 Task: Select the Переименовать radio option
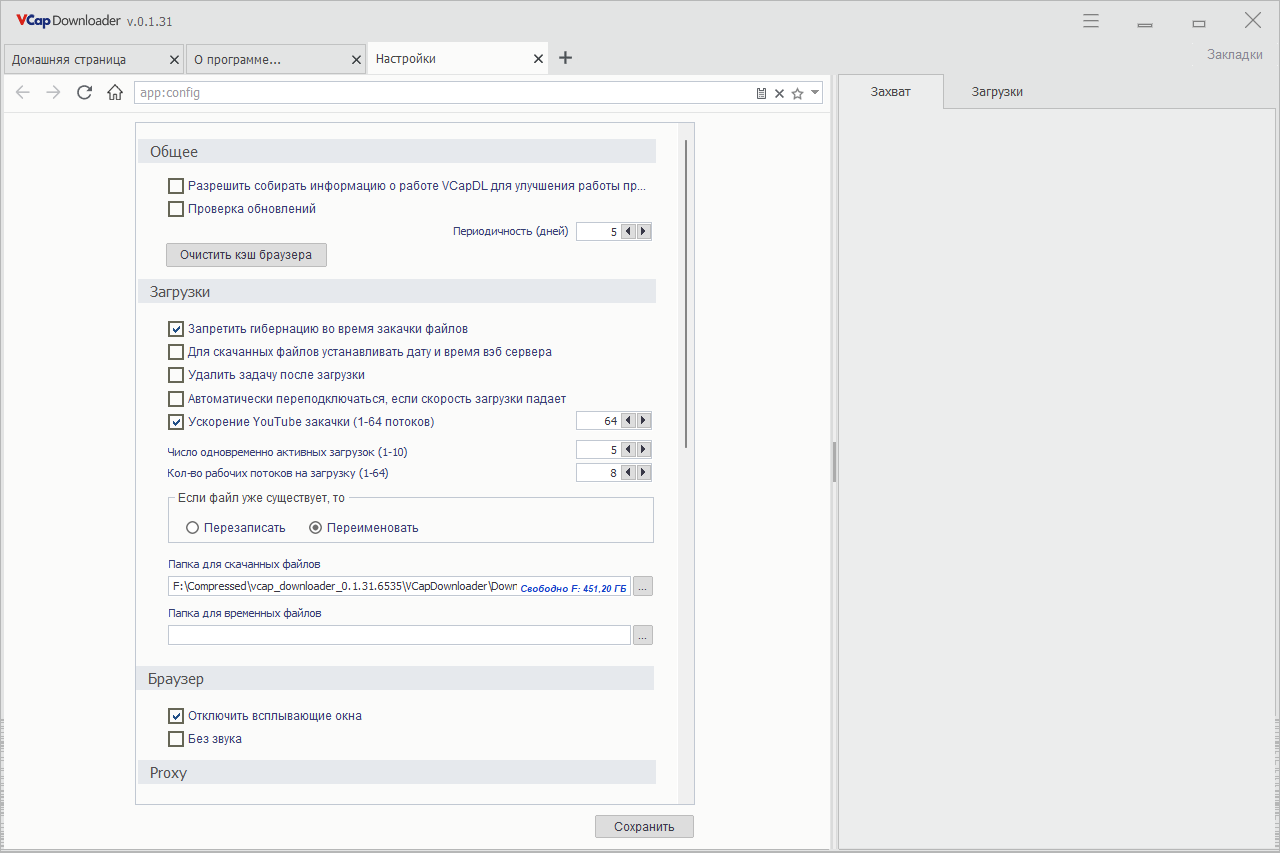tap(316, 528)
